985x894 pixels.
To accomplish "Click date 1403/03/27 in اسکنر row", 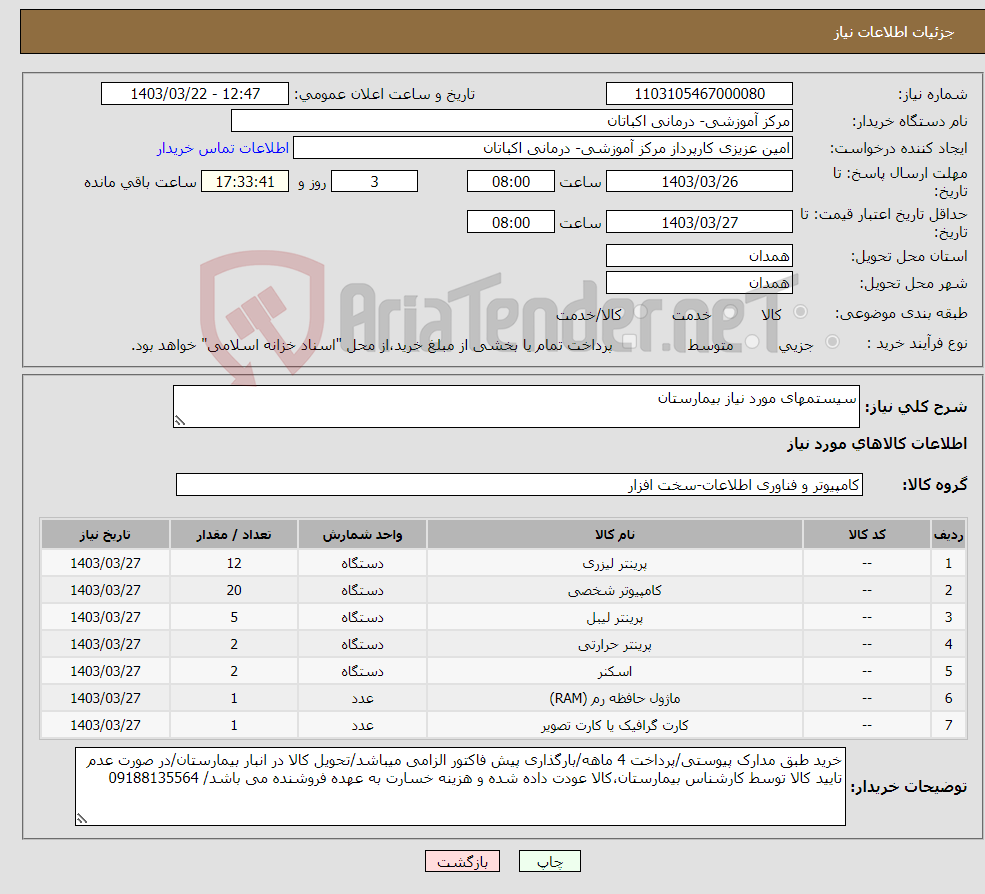I will click(x=106, y=672).
